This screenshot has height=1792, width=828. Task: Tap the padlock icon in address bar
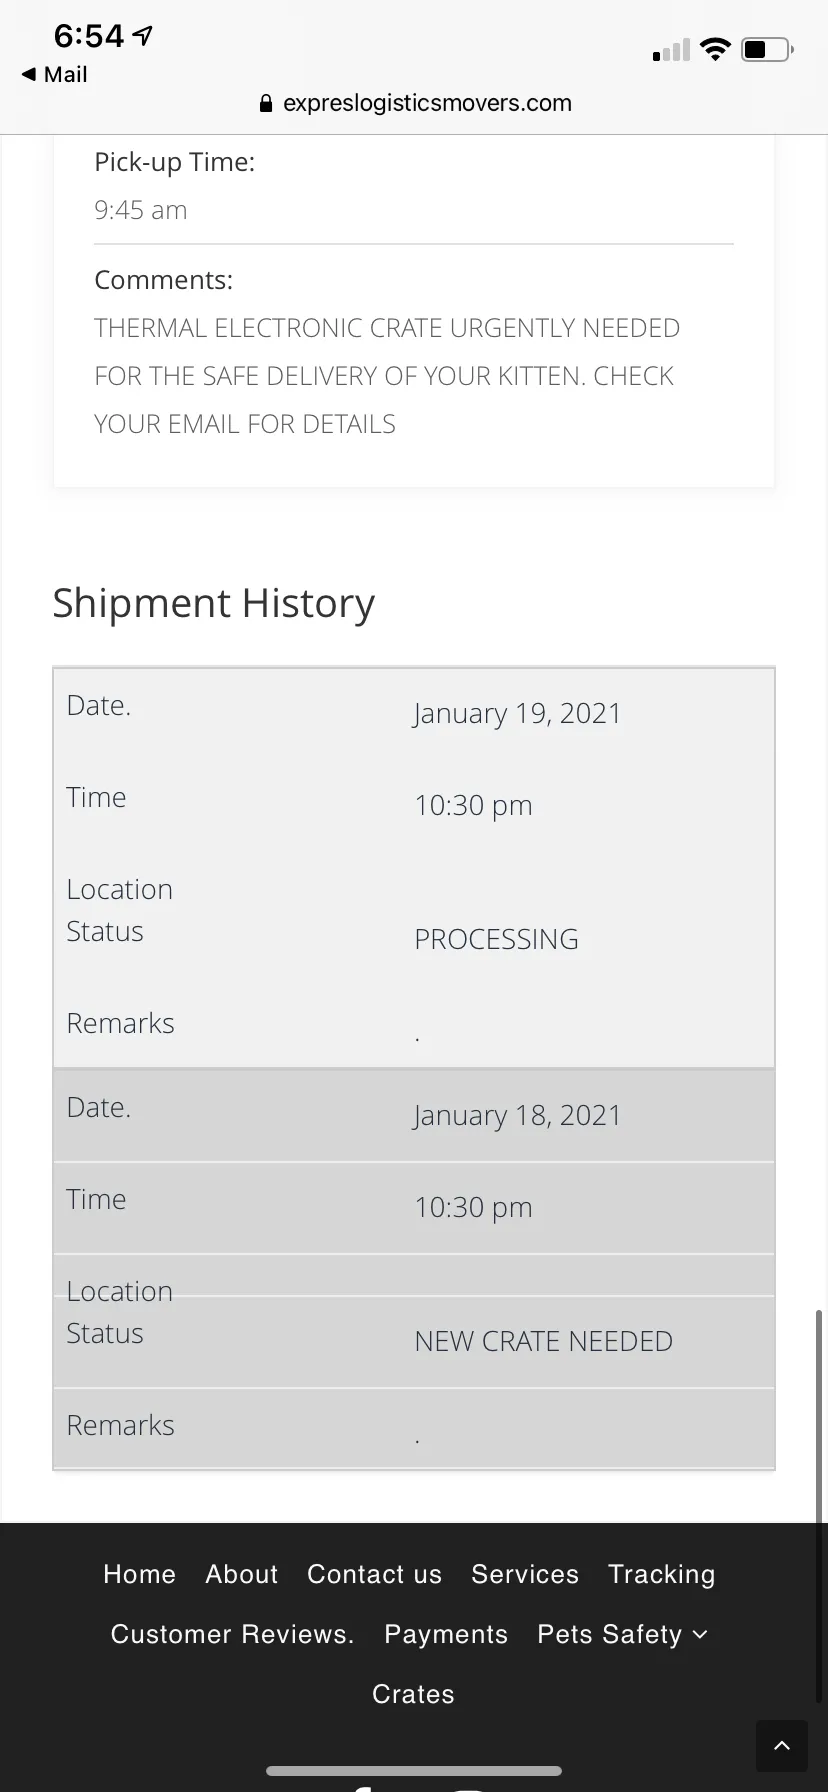[x=266, y=103]
